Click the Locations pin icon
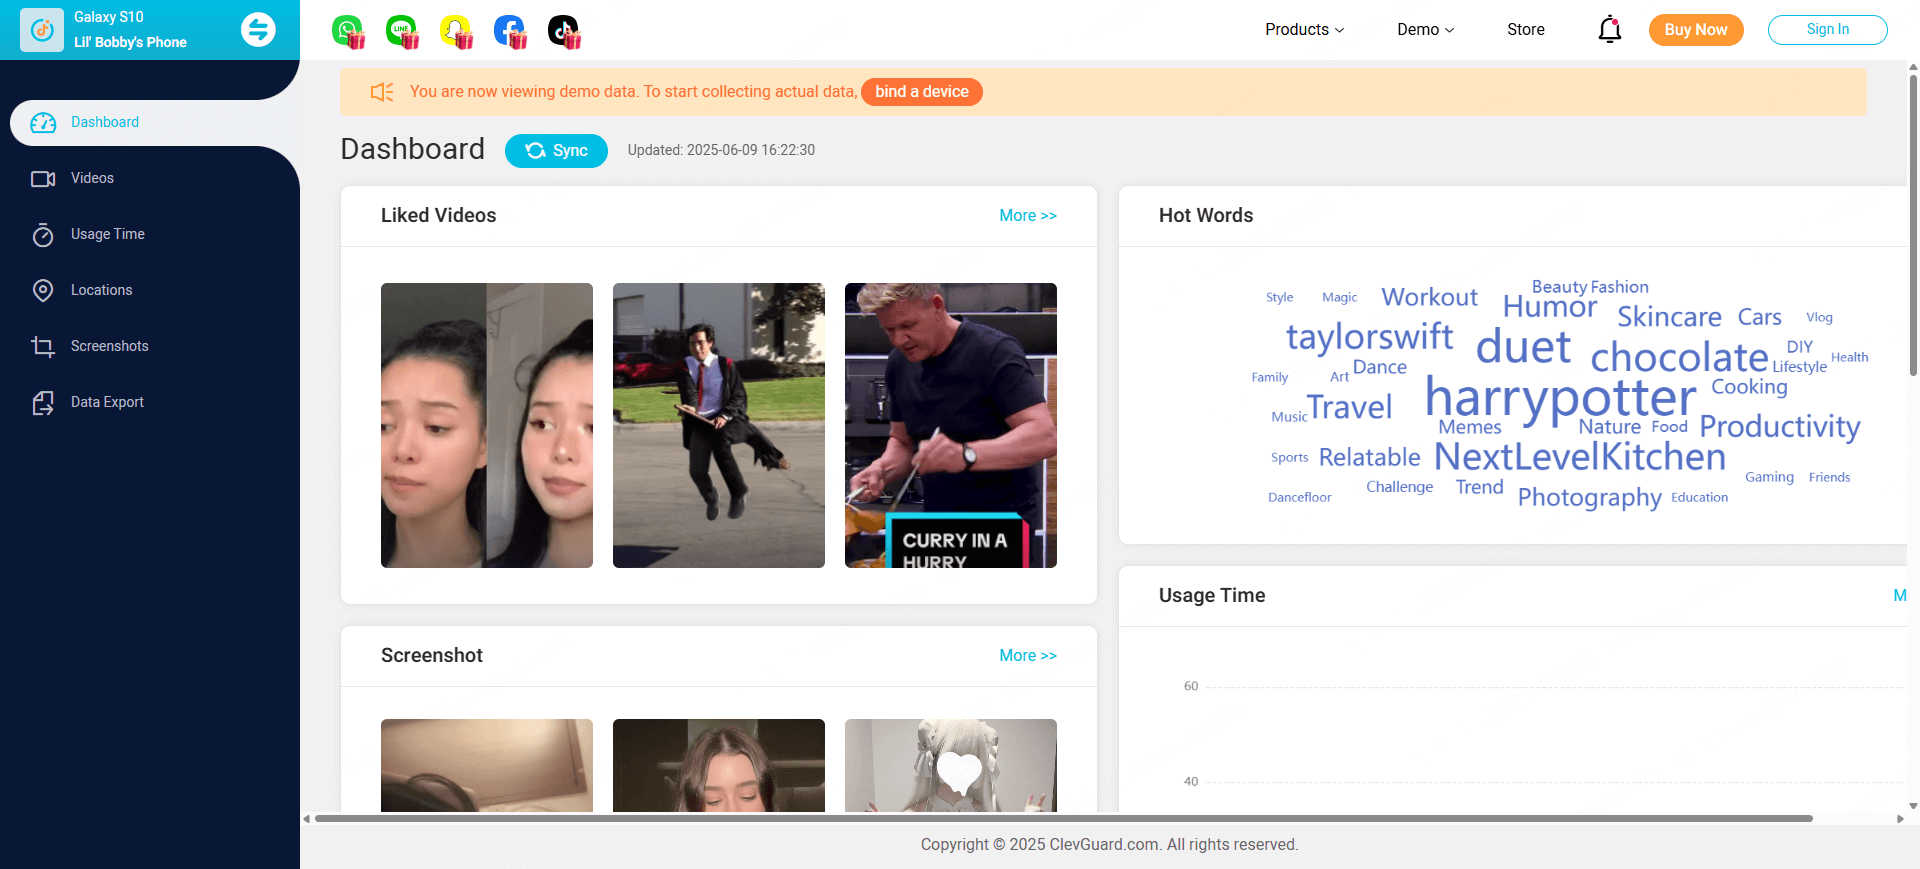 (x=43, y=290)
